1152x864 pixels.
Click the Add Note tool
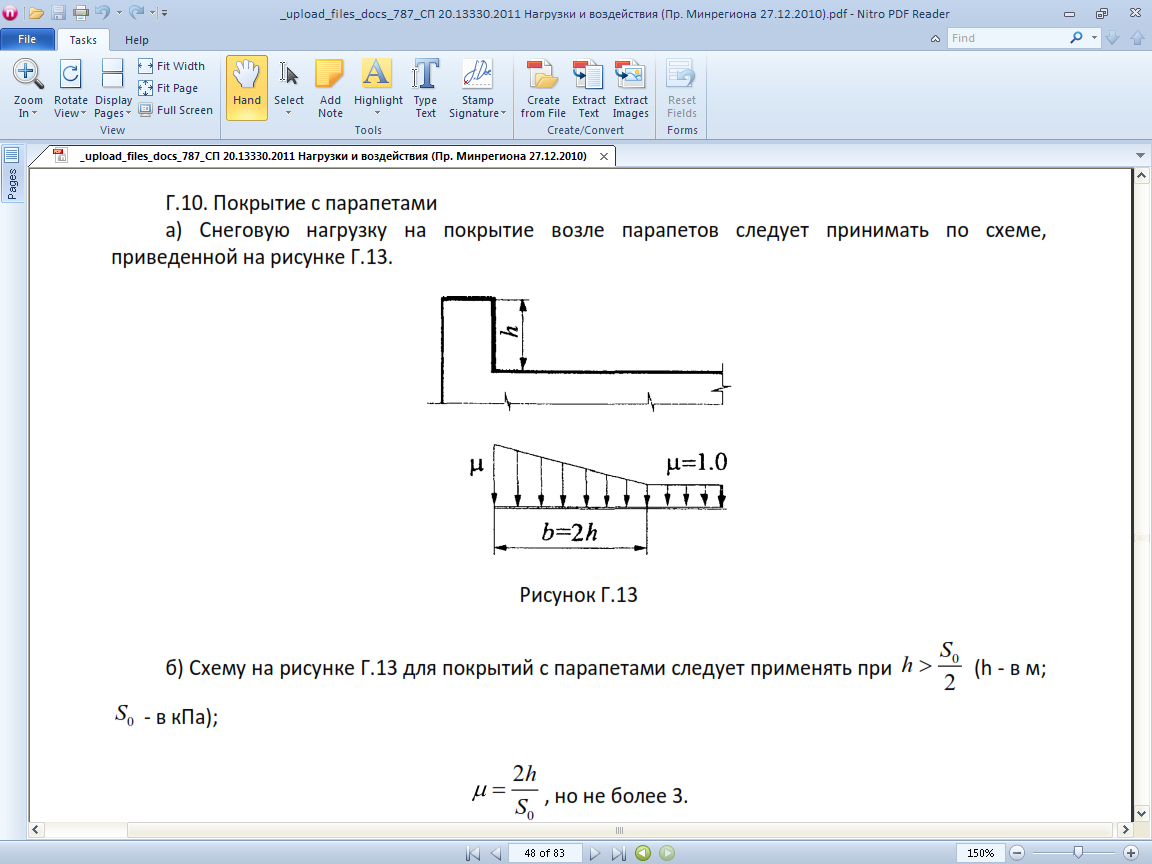click(x=330, y=87)
